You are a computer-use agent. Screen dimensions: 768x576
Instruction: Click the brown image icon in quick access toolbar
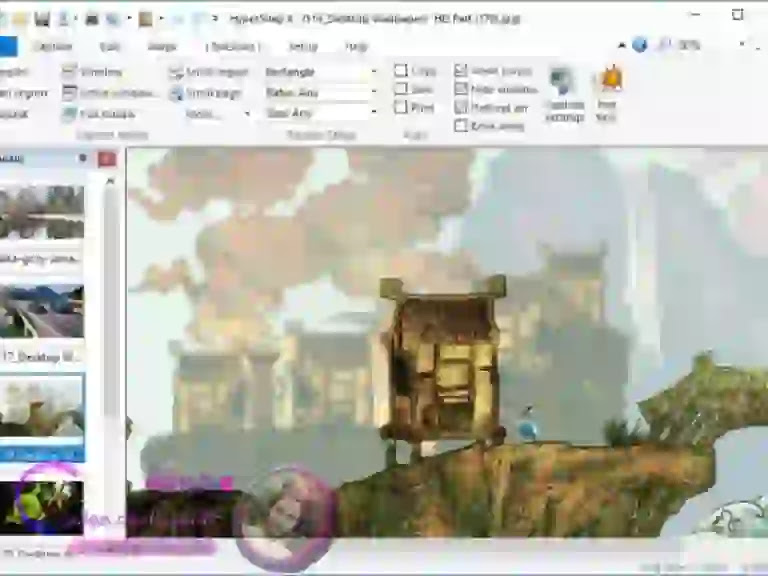pos(145,19)
